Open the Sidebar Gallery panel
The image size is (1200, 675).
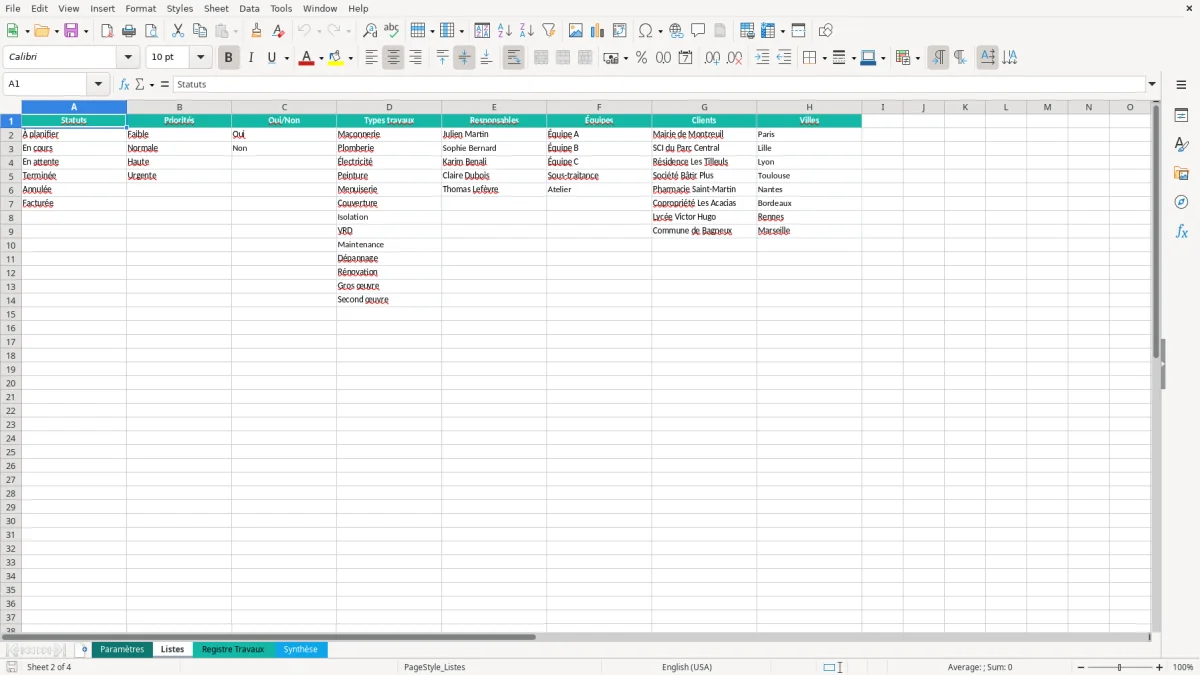coord(1181,173)
